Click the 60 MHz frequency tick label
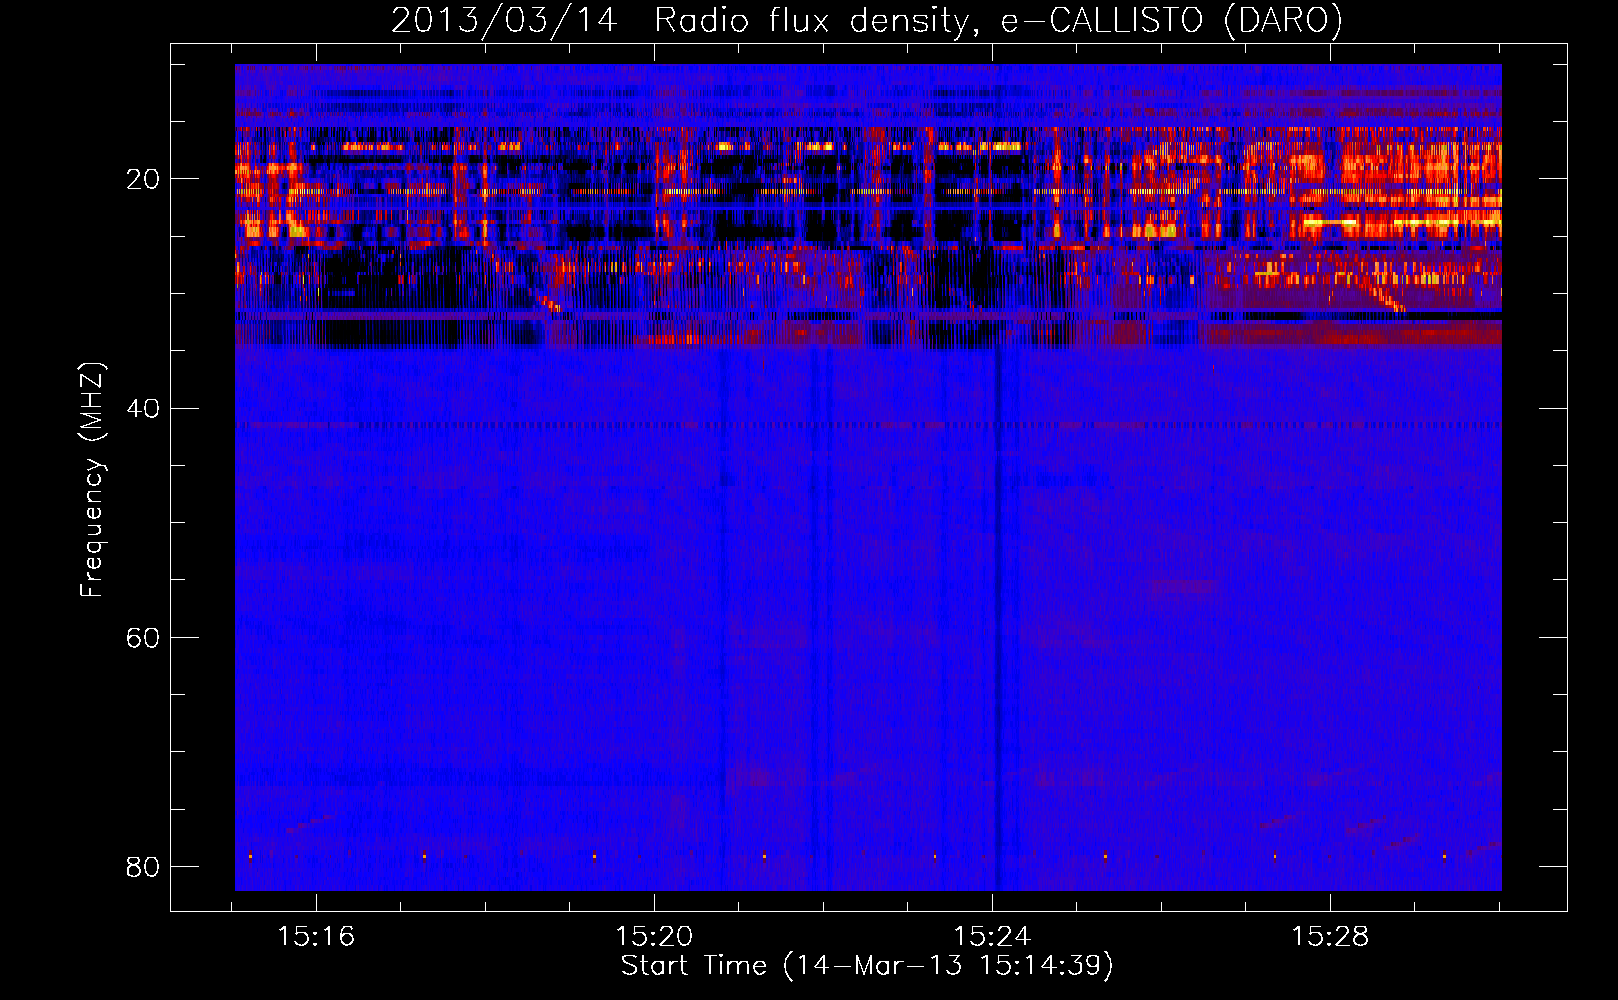 [x=143, y=637]
